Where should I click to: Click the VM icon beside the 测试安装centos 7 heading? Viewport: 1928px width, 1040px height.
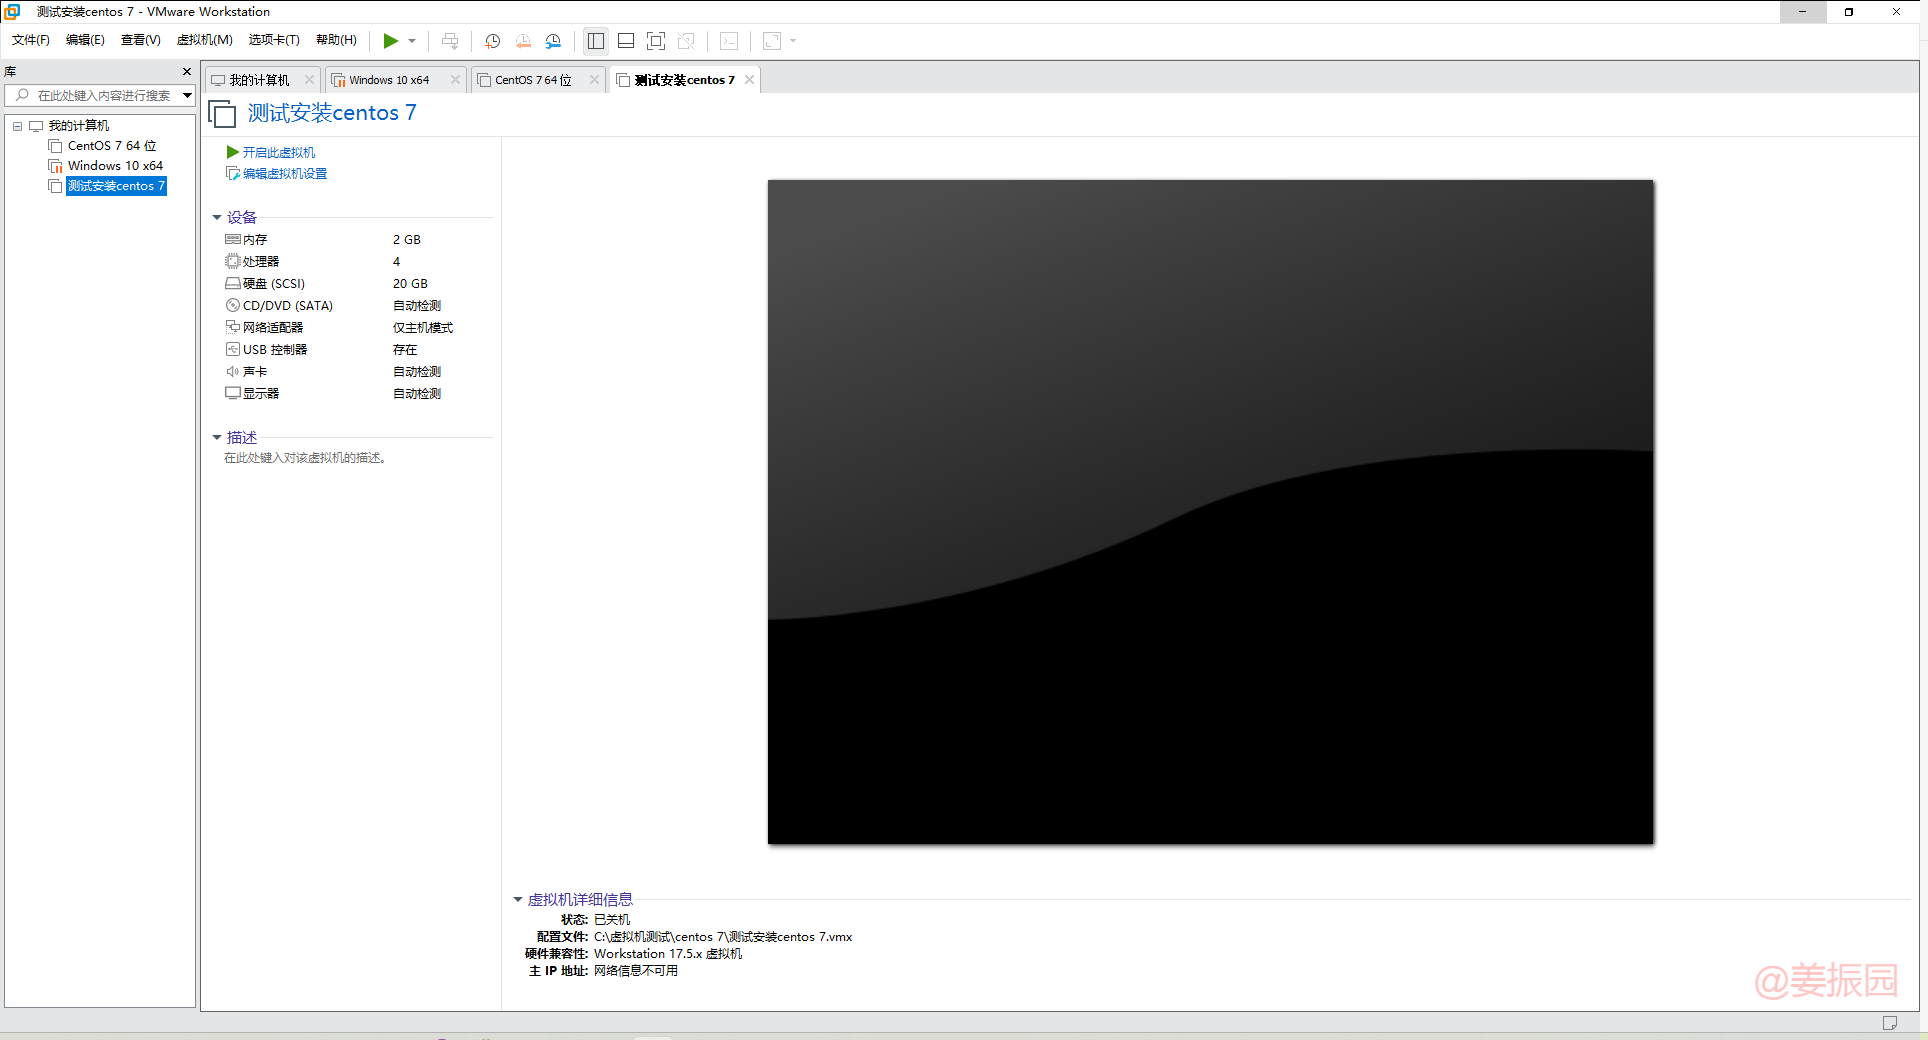pyautogui.click(x=222, y=114)
